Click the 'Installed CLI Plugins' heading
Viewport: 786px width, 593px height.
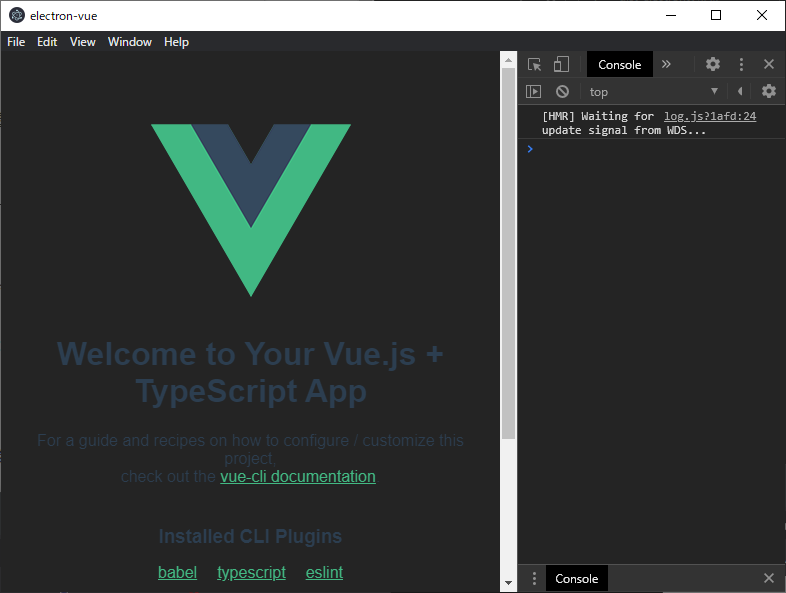pyautogui.click(x=250, y=536)
